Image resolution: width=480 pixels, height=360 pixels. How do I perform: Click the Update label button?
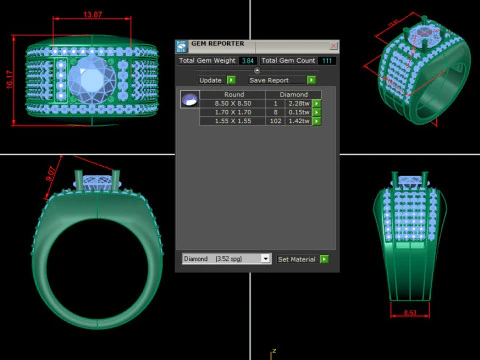coord(210,80)
